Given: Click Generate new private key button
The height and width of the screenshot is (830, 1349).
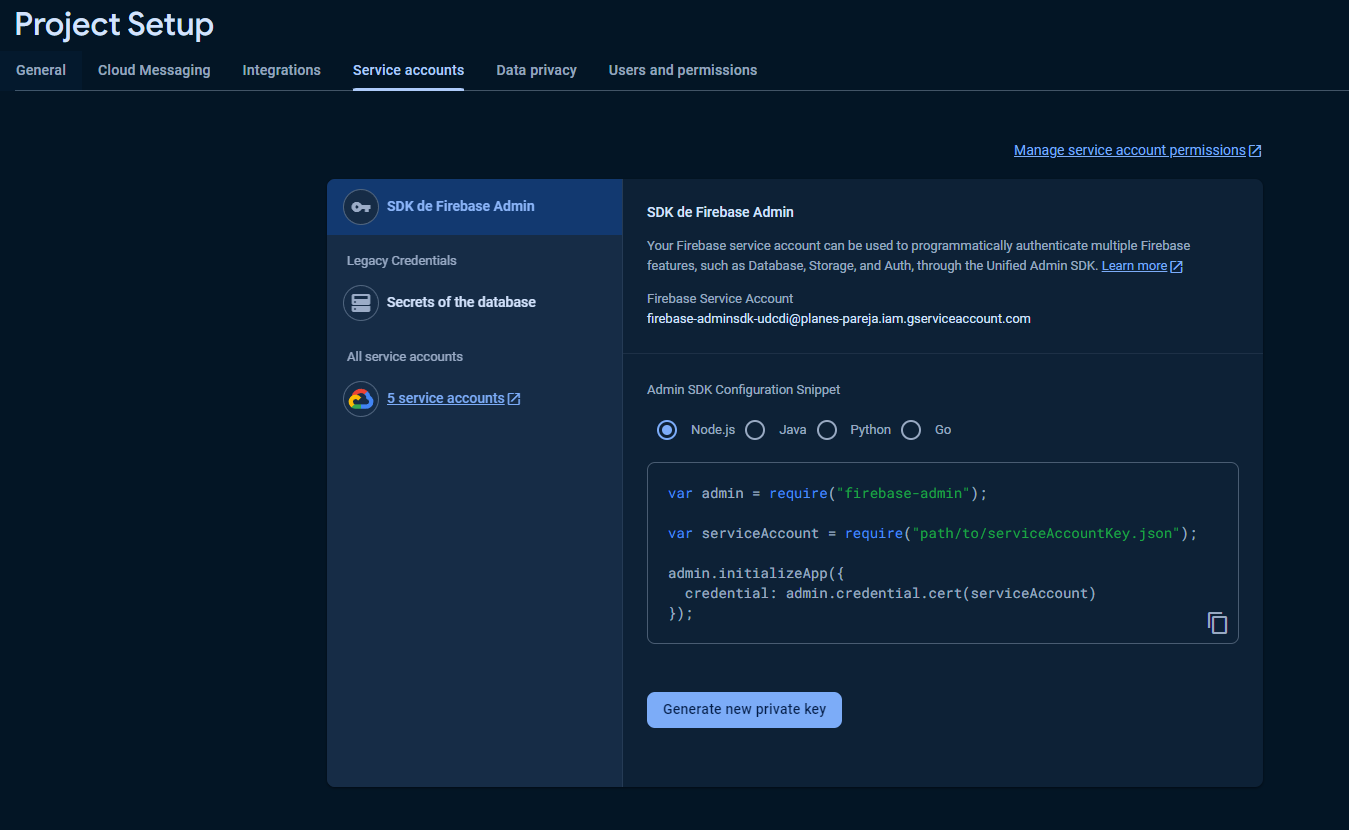Looking at the screenshot, I should 744,710.
